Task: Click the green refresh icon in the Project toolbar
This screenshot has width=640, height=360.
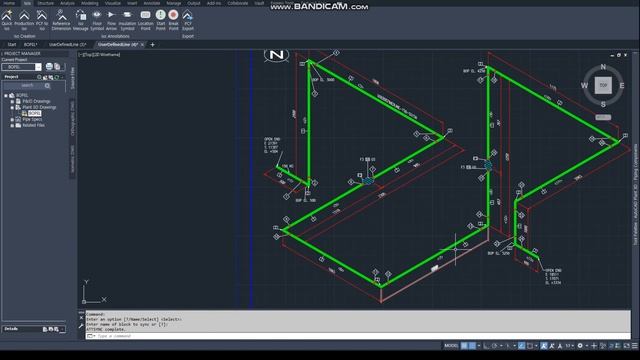Action: [x=57, y=77]
